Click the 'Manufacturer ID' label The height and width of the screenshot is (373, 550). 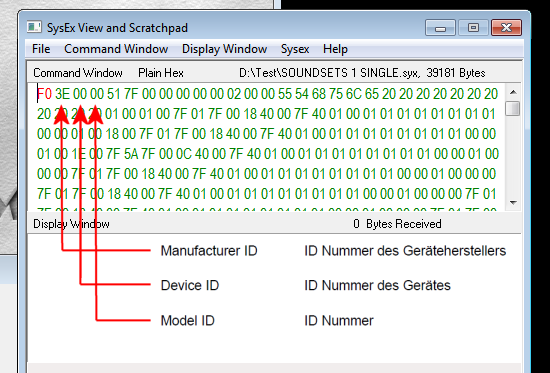[209, 251]
